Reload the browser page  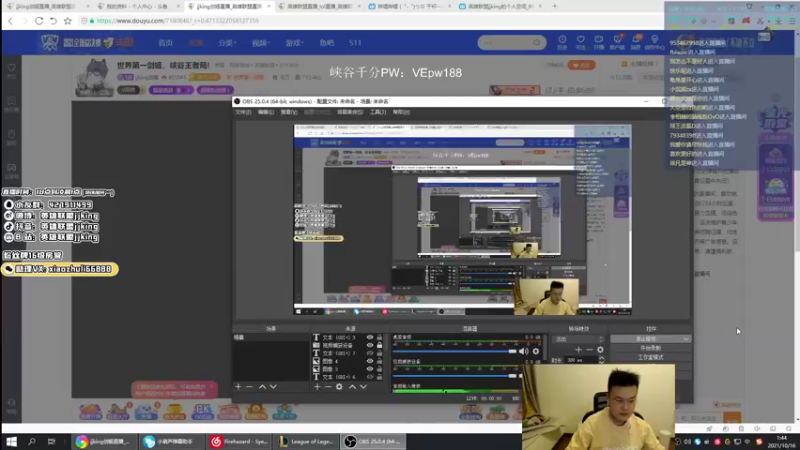pyautogui.click(x=39, y=21)
